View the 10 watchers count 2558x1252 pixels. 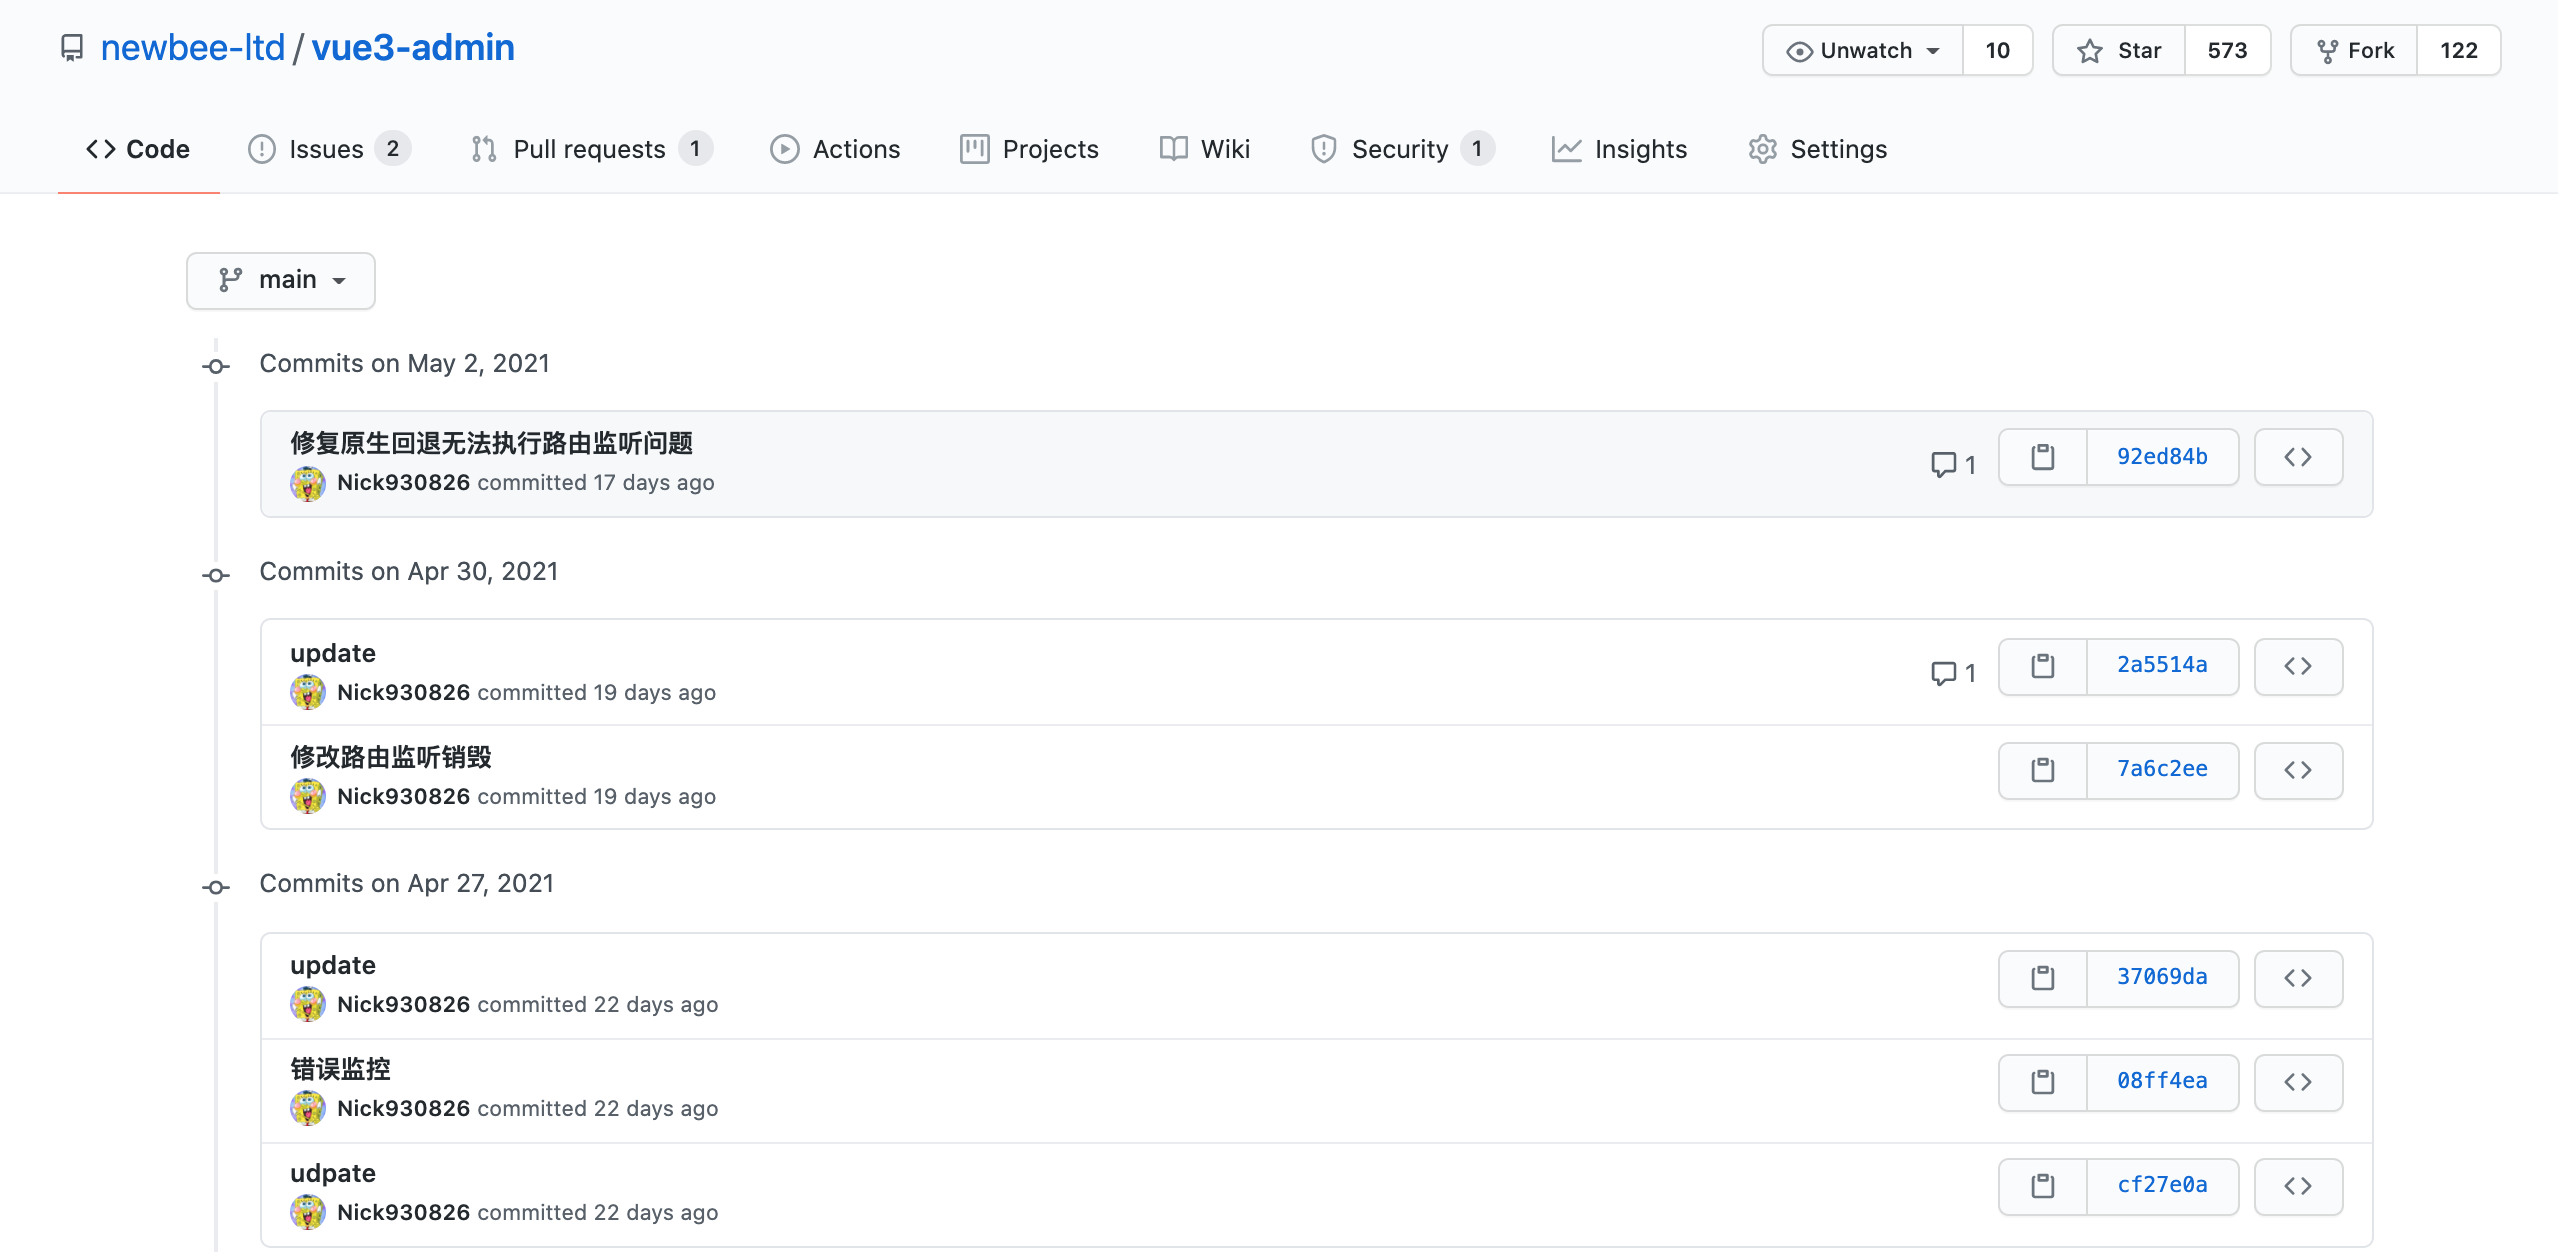tap(1998, 50)
